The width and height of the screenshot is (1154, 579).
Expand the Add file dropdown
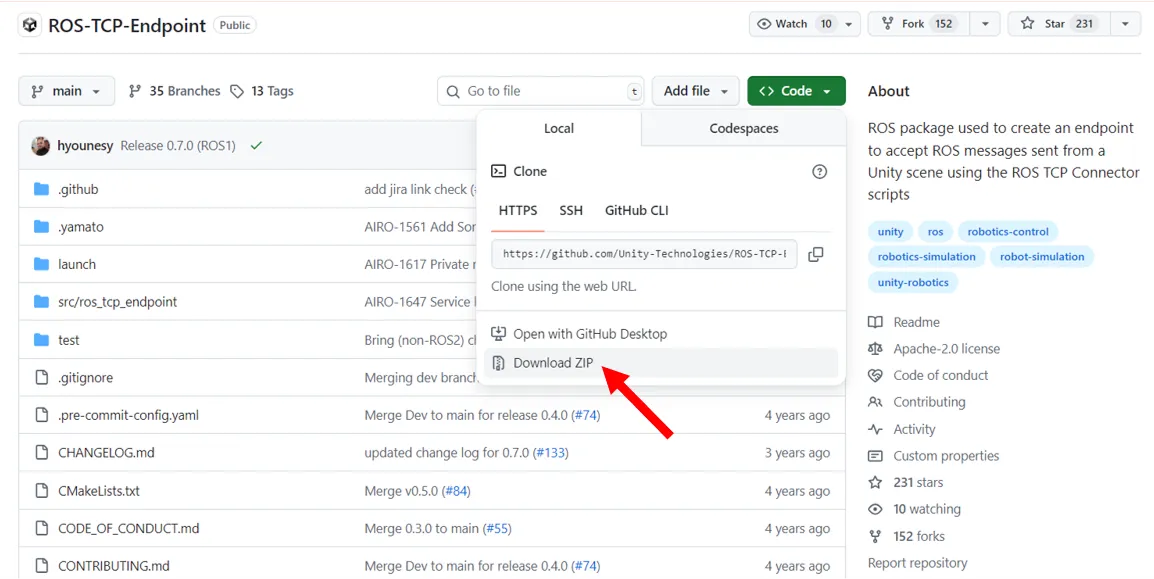tap(695, 91)
